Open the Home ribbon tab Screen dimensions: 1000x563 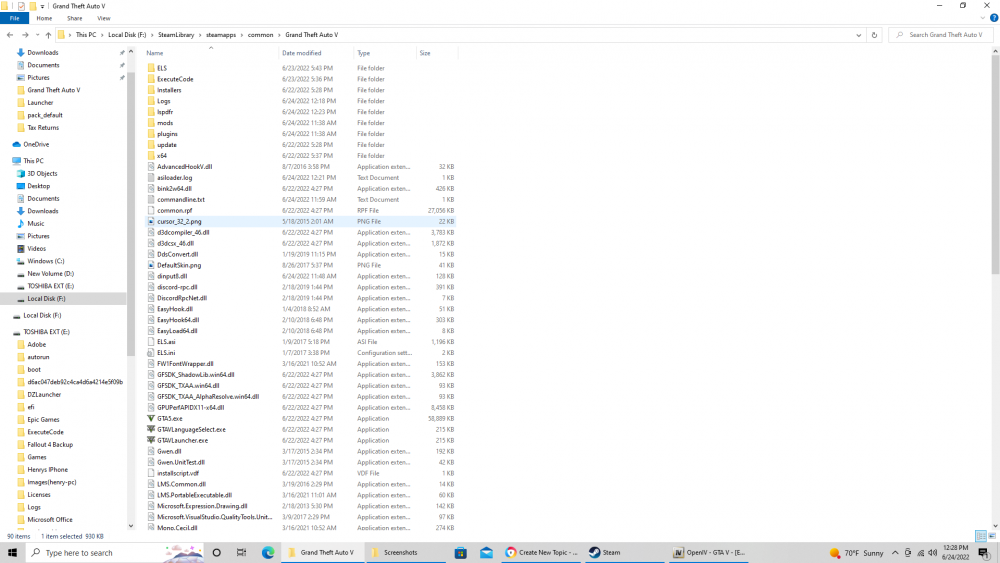point(44,18)
